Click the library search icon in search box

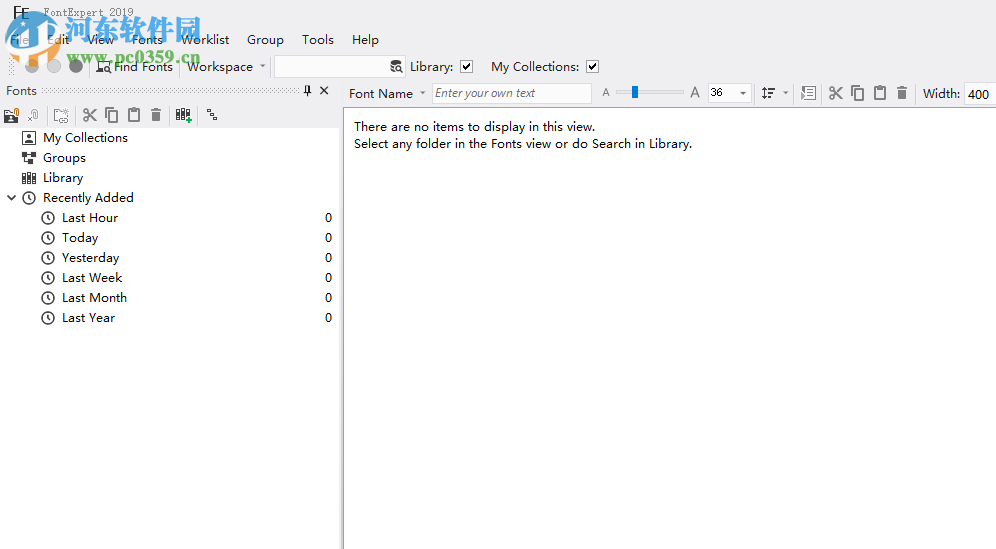(x=396, y=67)
